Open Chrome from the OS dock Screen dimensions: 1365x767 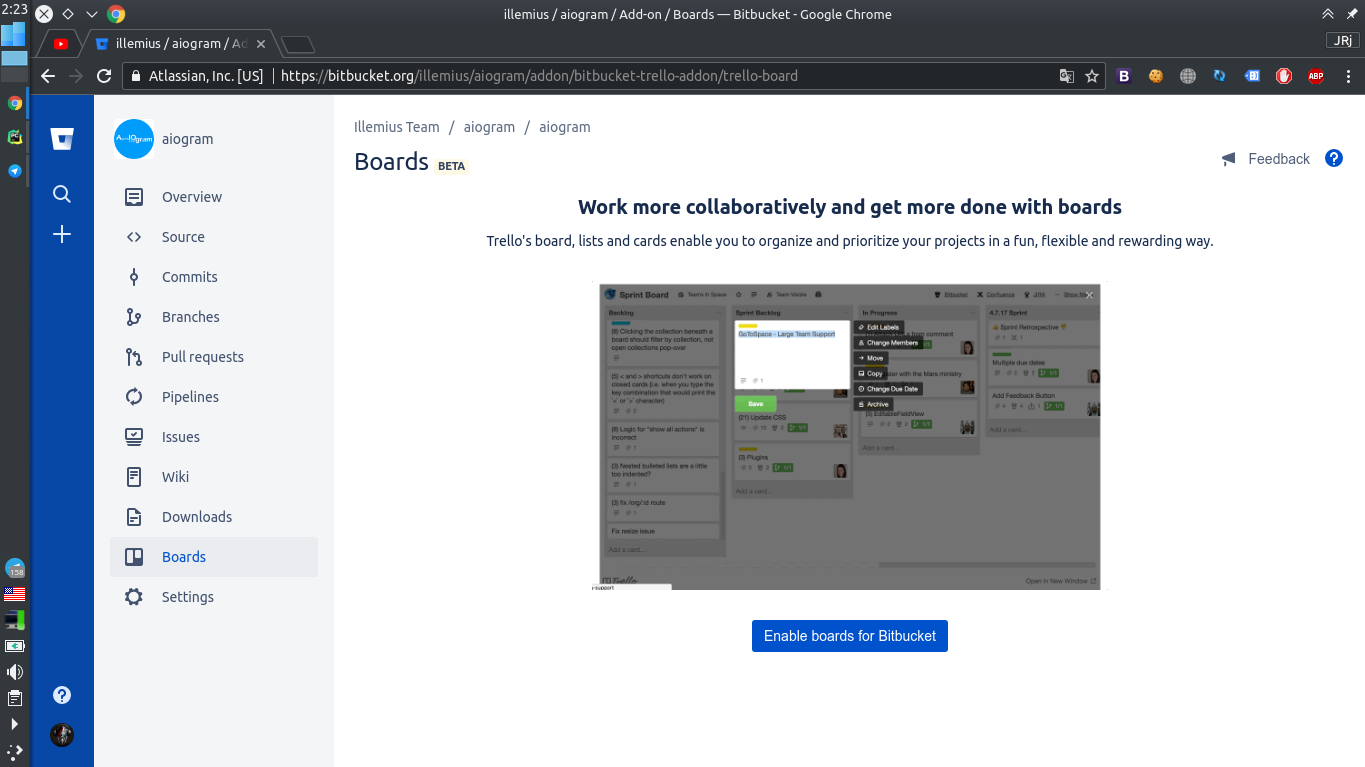point(14,103)
